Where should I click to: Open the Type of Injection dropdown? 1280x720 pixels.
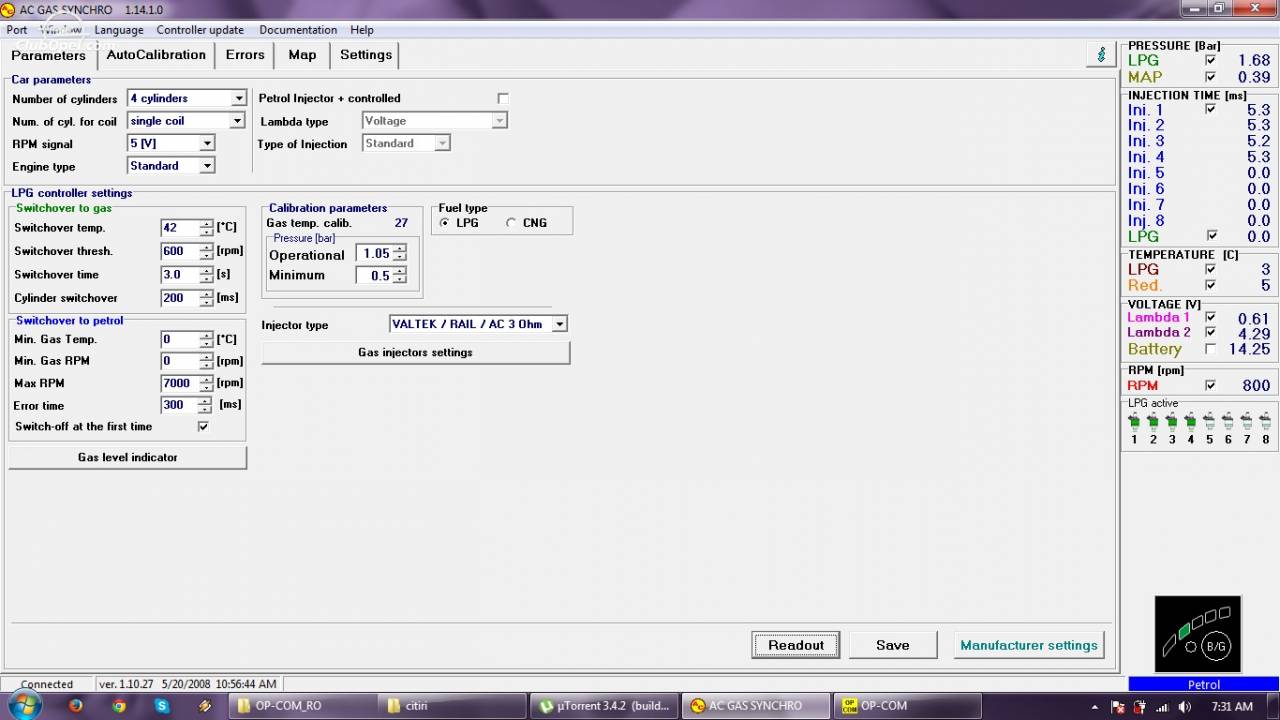(x=442, y=143)
